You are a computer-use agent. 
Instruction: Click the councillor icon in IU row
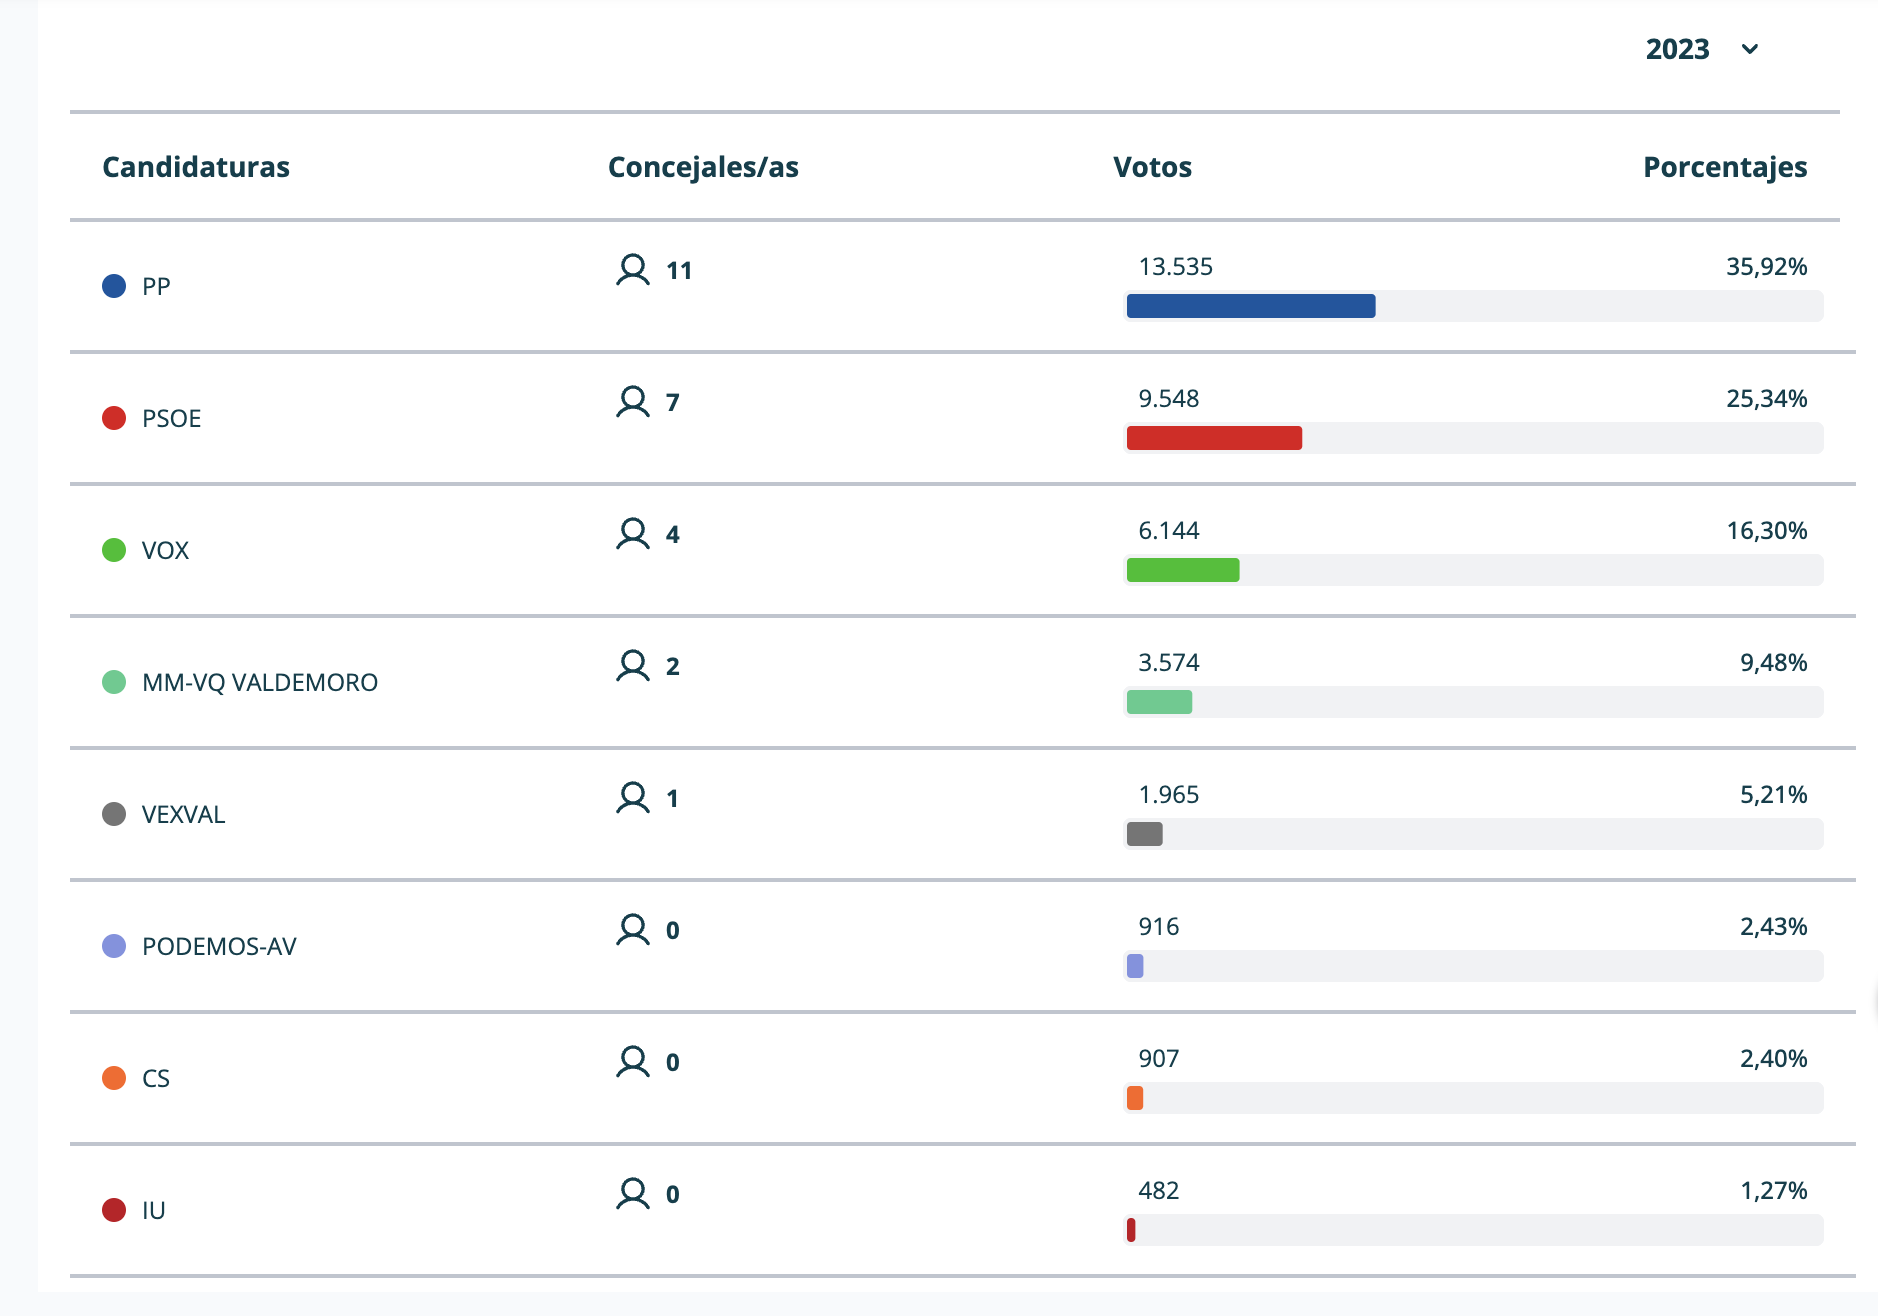point(632,1194)
